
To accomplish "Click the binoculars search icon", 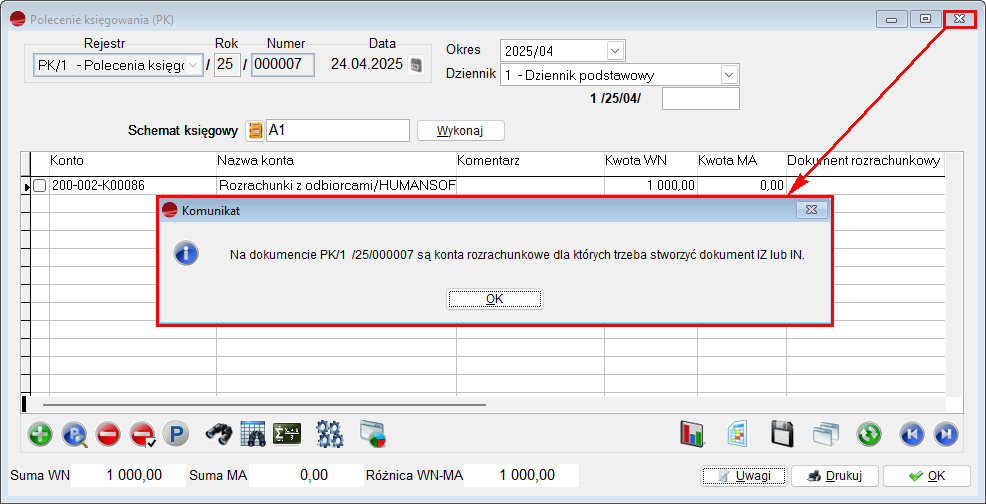I will (x=219, y=434).
